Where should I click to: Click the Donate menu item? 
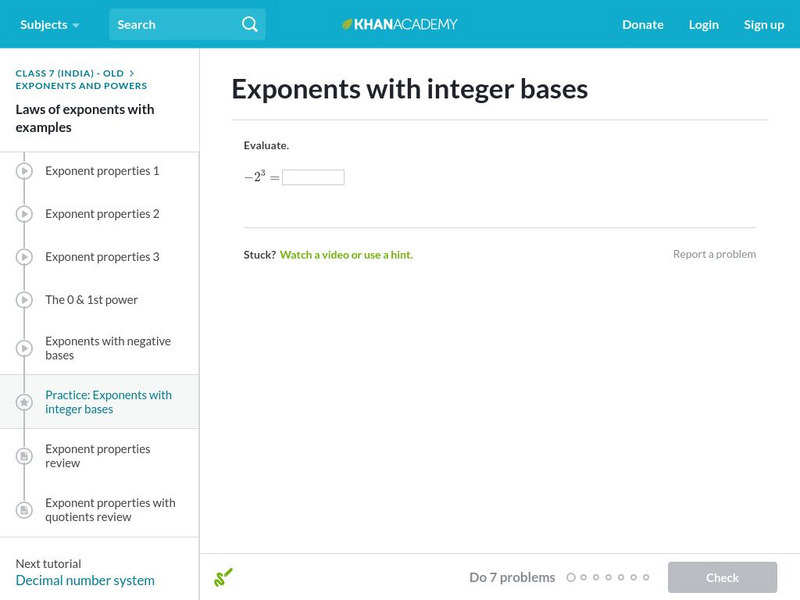pos(642,24)
